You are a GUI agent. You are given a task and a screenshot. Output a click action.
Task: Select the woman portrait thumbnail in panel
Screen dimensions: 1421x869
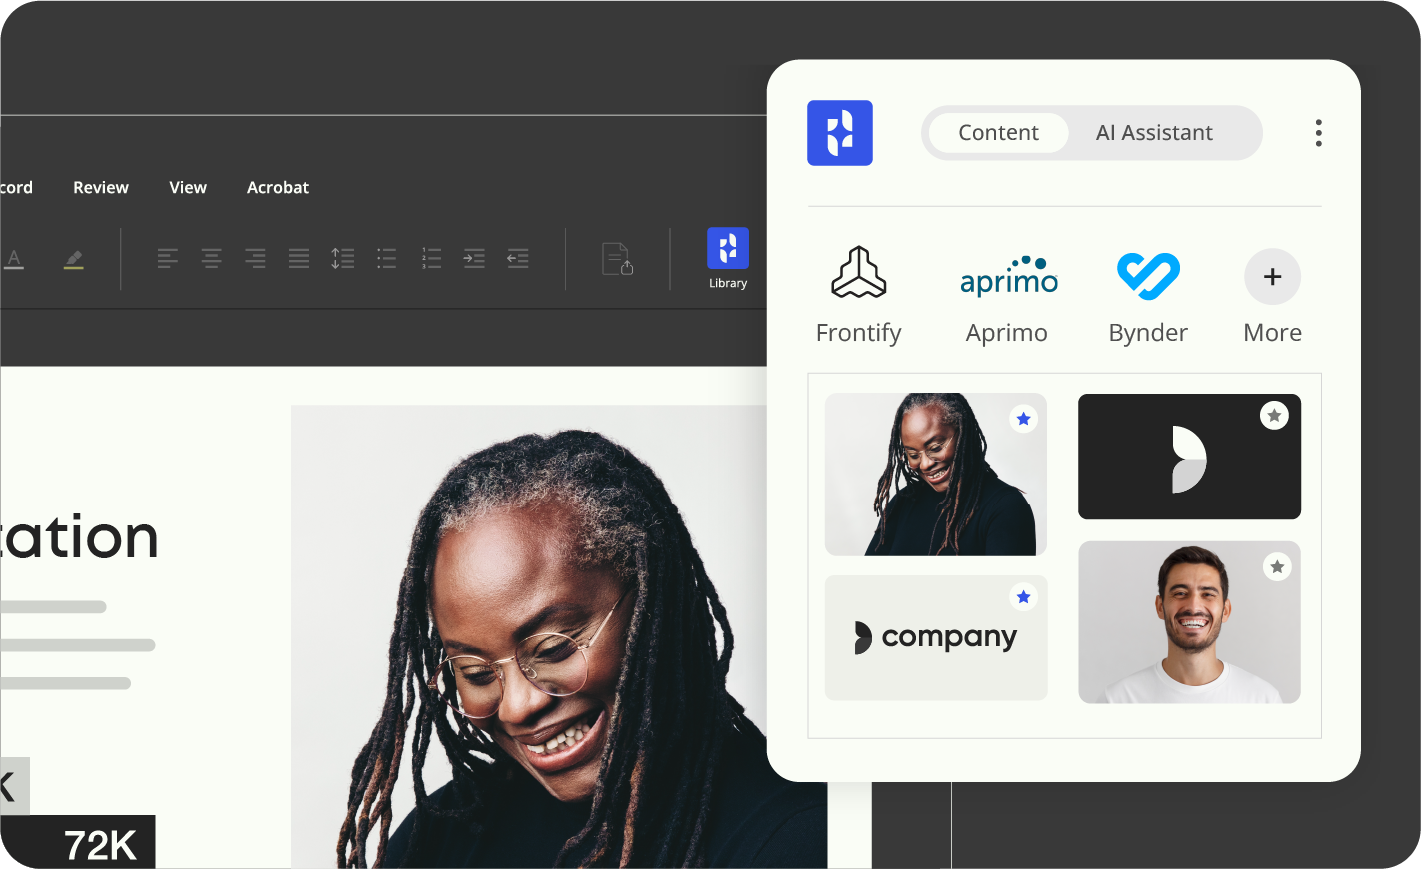coord(935,474)
